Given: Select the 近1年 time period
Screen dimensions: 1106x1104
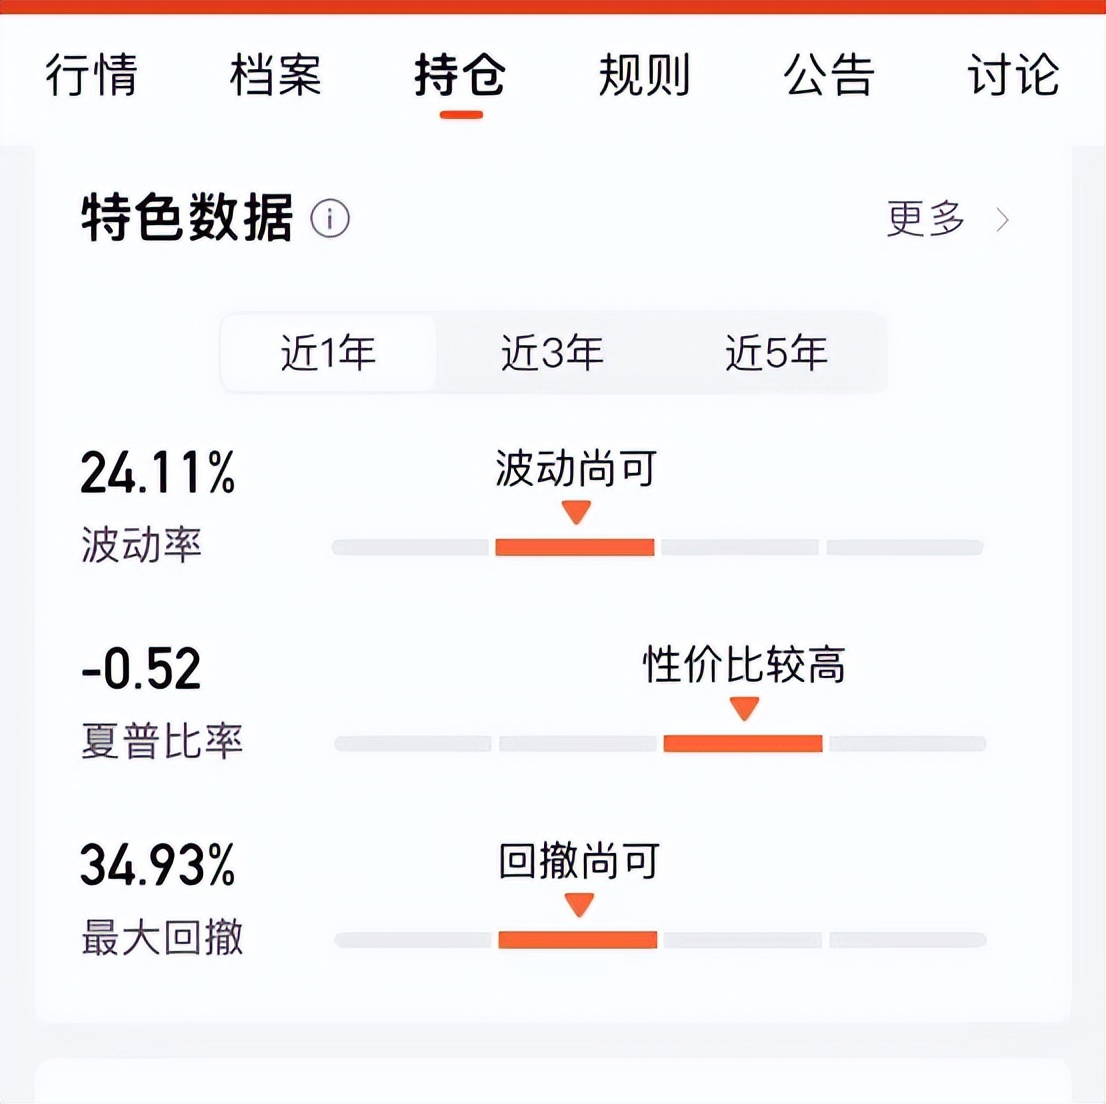Looking at the screenshot, I should (330, 352).
